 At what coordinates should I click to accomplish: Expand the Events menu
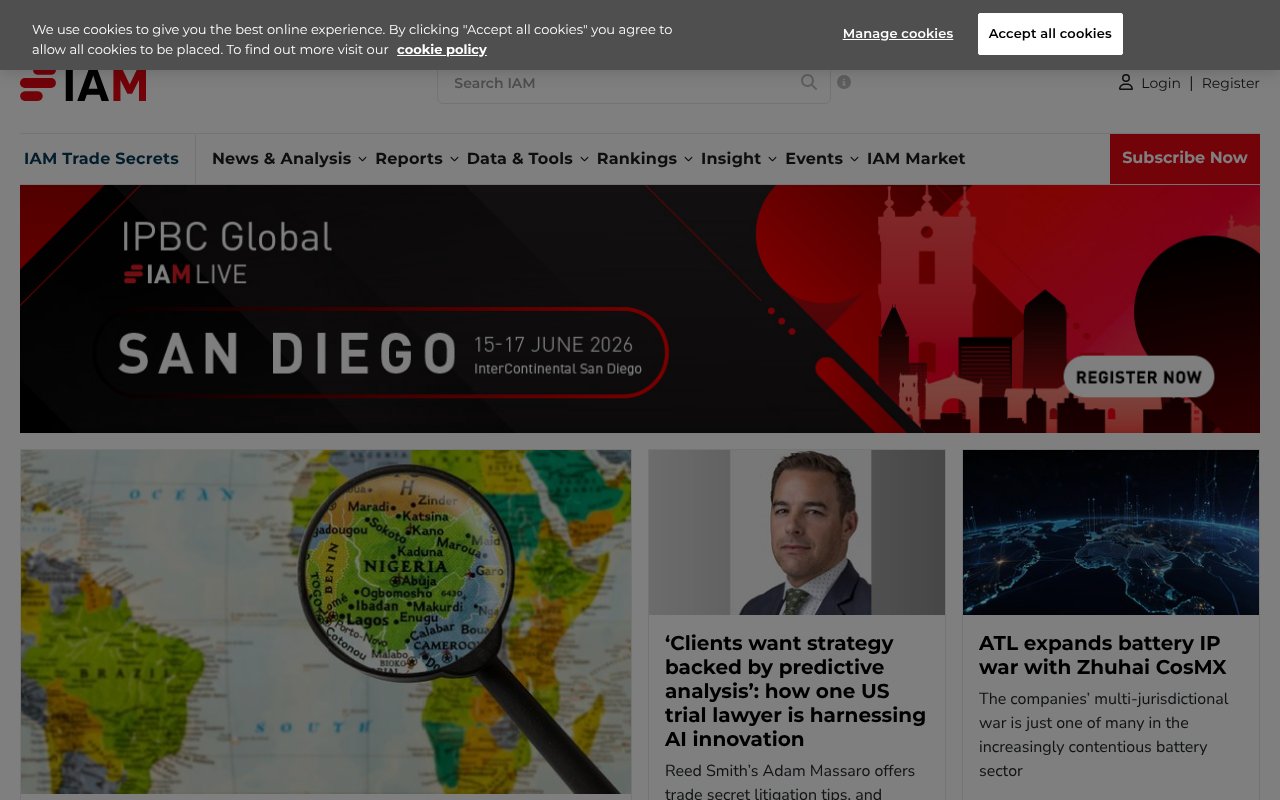coord(814,158)
